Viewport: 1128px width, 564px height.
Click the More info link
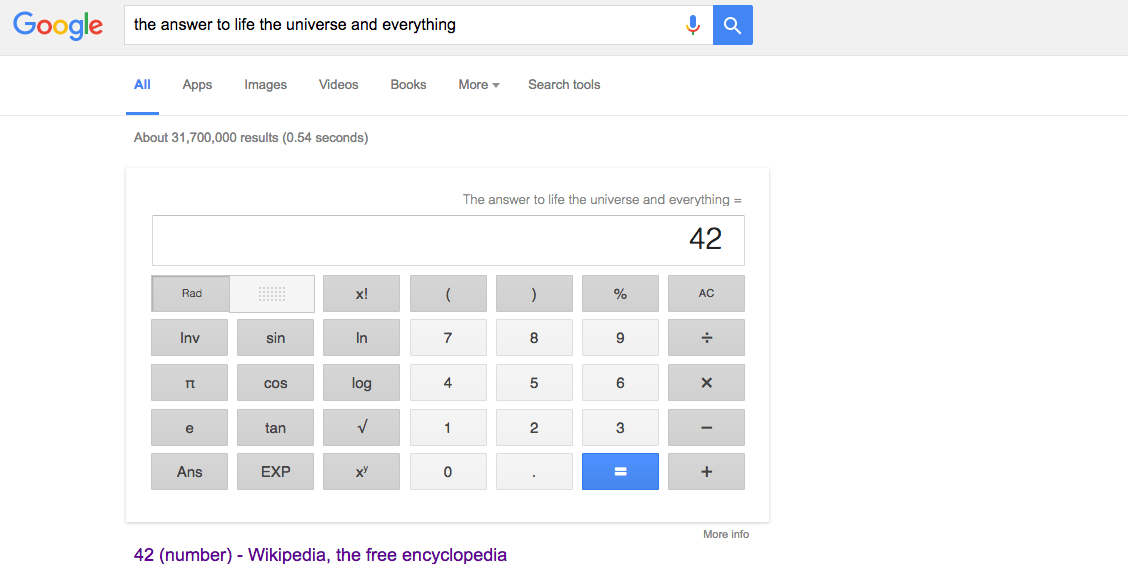pyautogui.click(x=726, y=535)
